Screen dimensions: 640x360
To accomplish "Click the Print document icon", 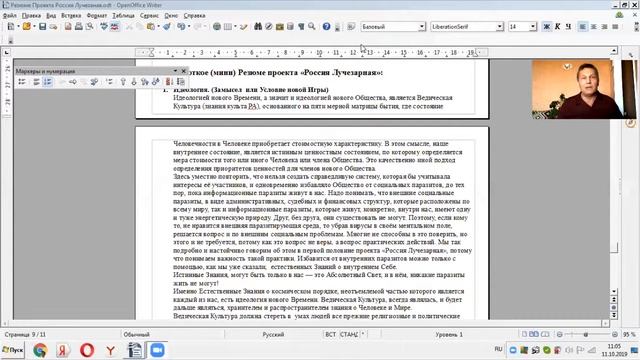I will click(79, 27).
